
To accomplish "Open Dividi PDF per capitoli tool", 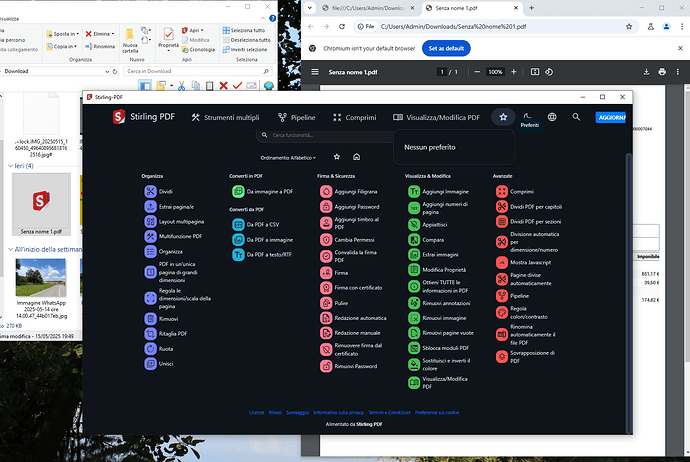I will coord(529,206).
